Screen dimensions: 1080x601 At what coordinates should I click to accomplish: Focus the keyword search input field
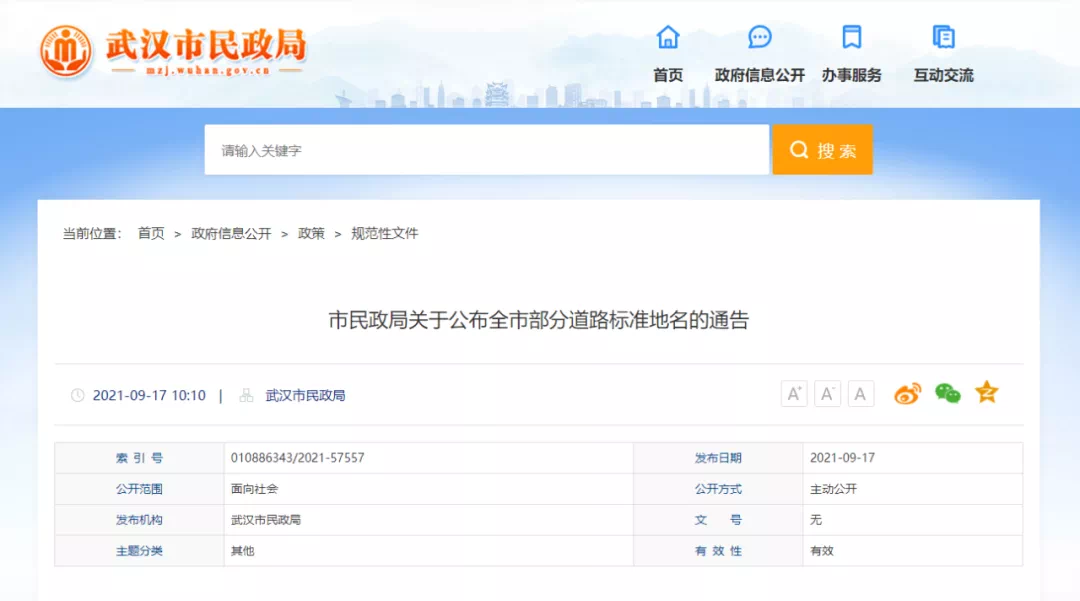pos(487,150)
